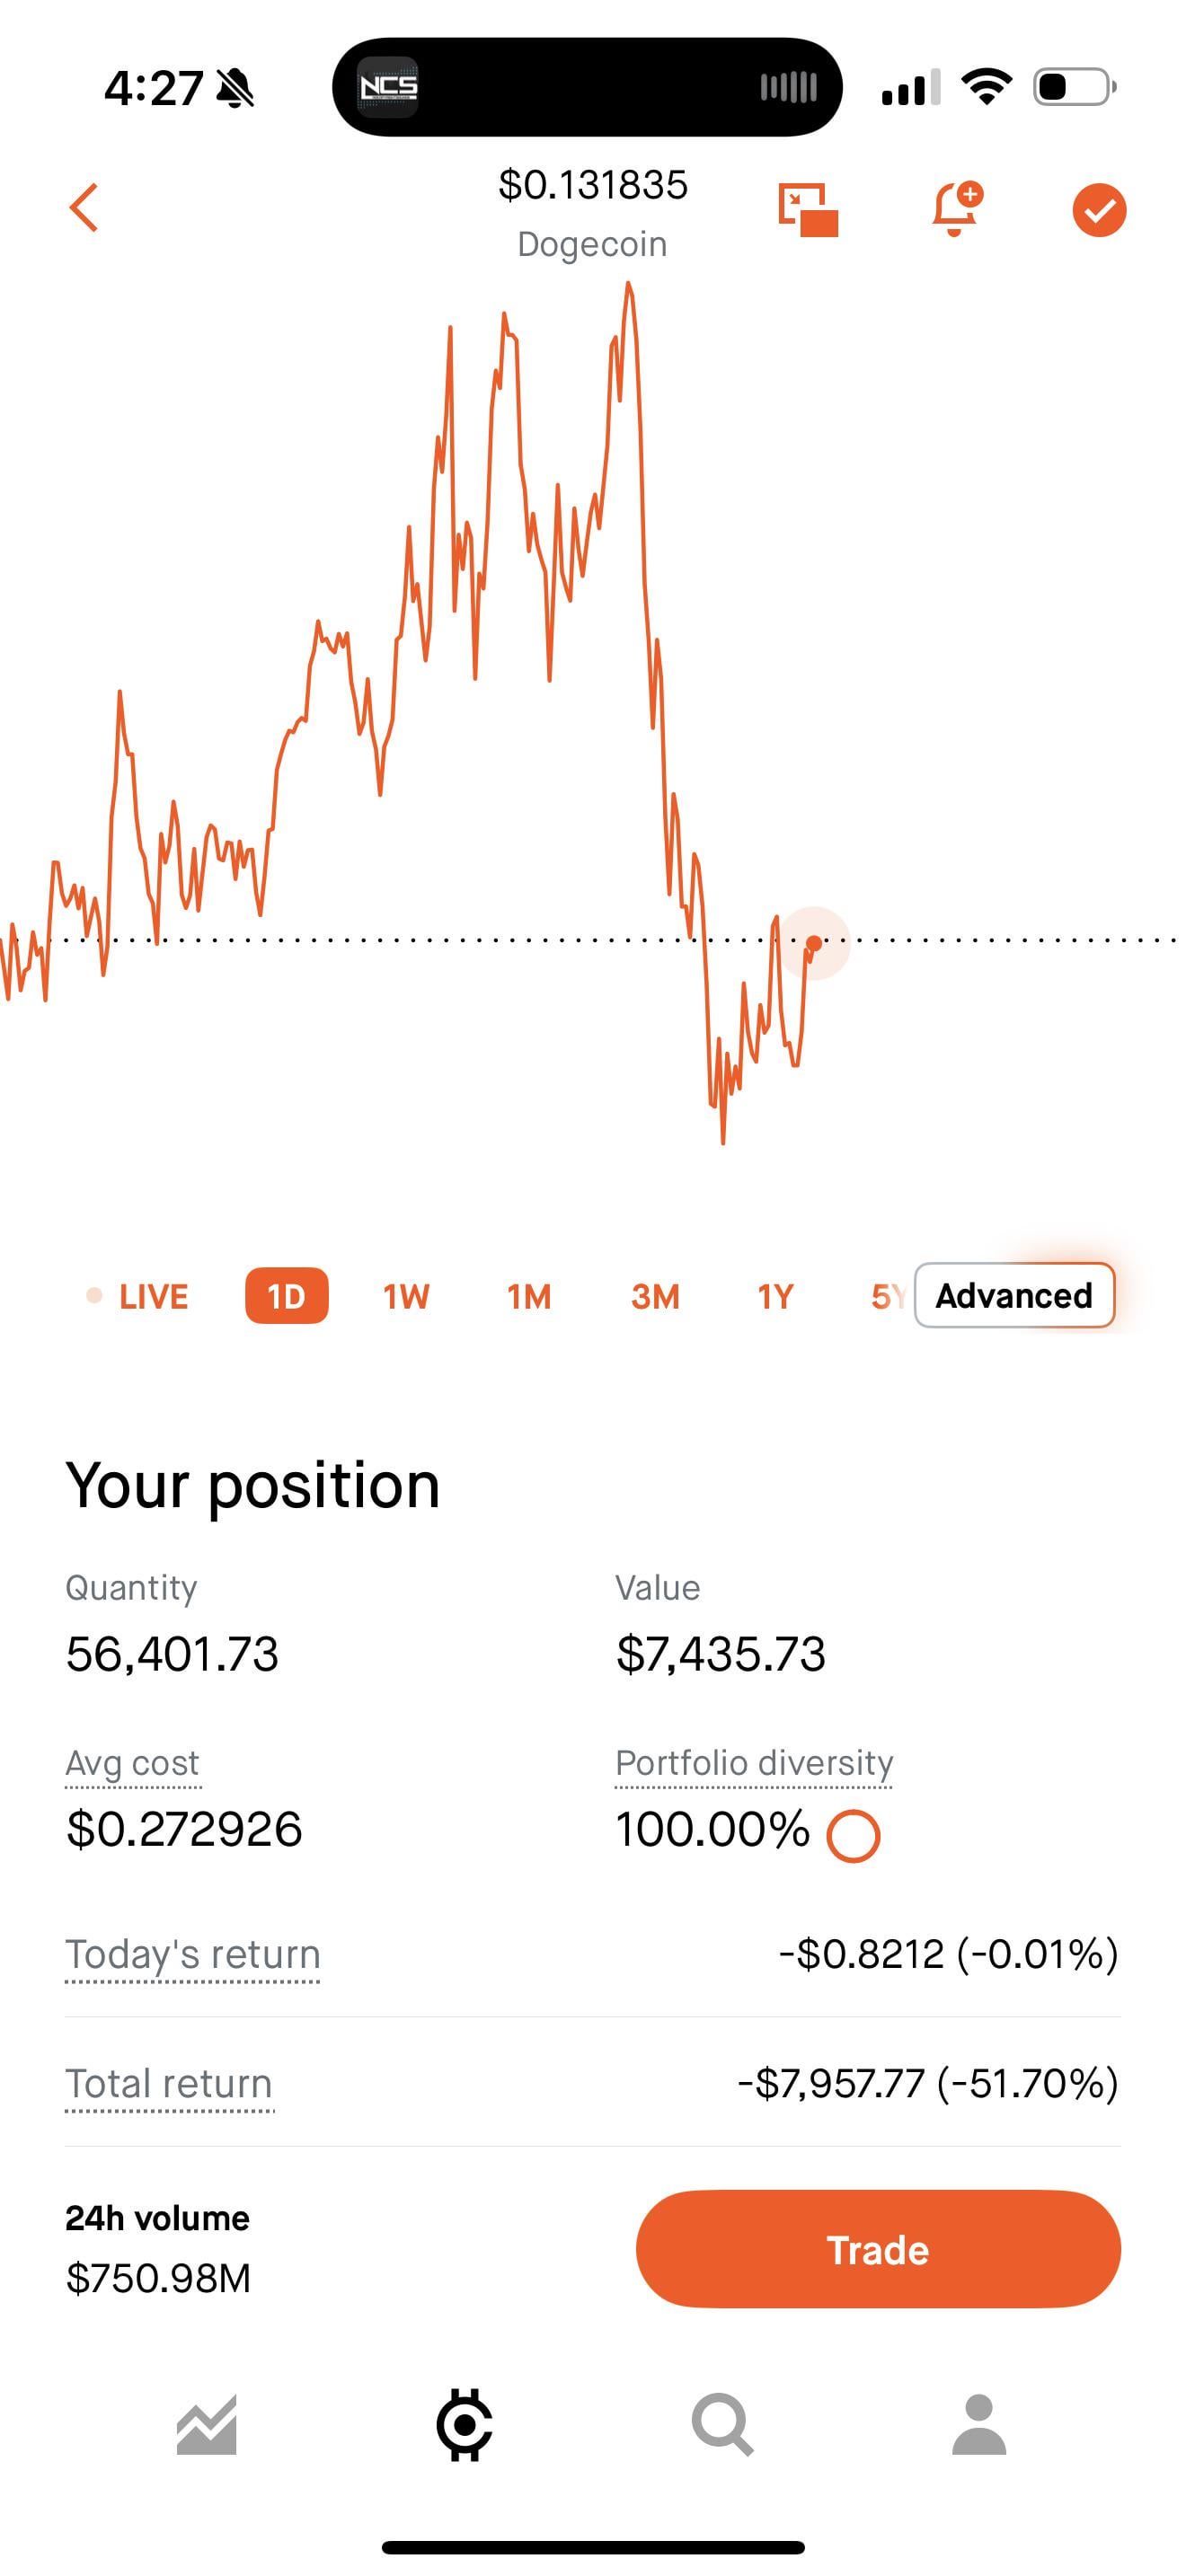Expand the Avg cost explanation
The image size is (1186, 2576).
point(133,1763)
